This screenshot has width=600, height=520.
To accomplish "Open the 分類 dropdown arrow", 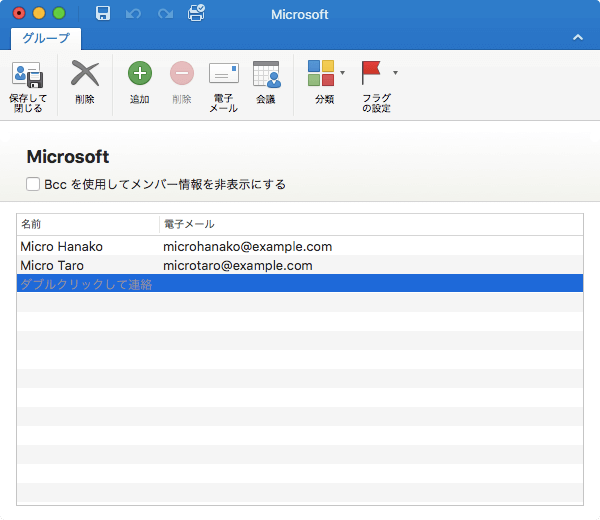I will coord(342,73).
